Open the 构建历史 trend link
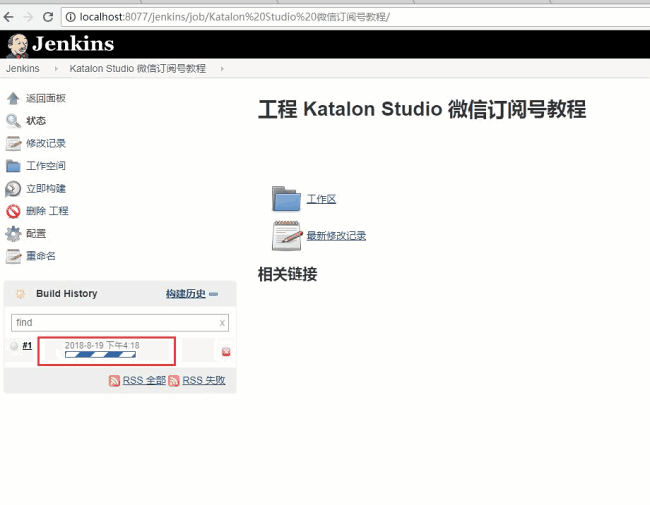650x505 pixels. coord(186,294)
